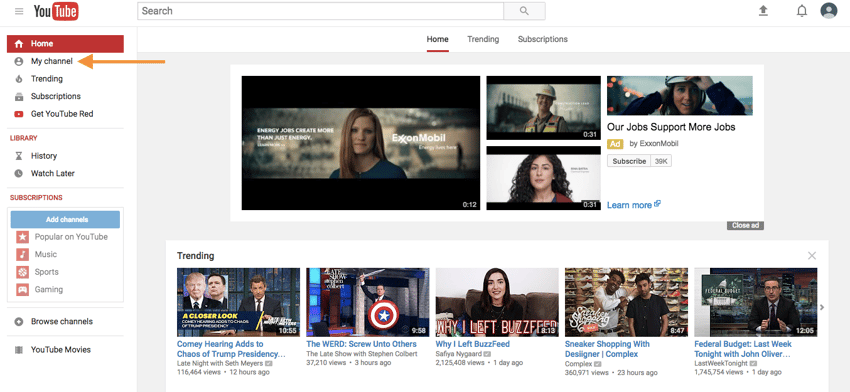This screenshot has width=850, height=392.
Task: Open YouTube Movies
Action: pyautogui.click(x=61, y=350)
